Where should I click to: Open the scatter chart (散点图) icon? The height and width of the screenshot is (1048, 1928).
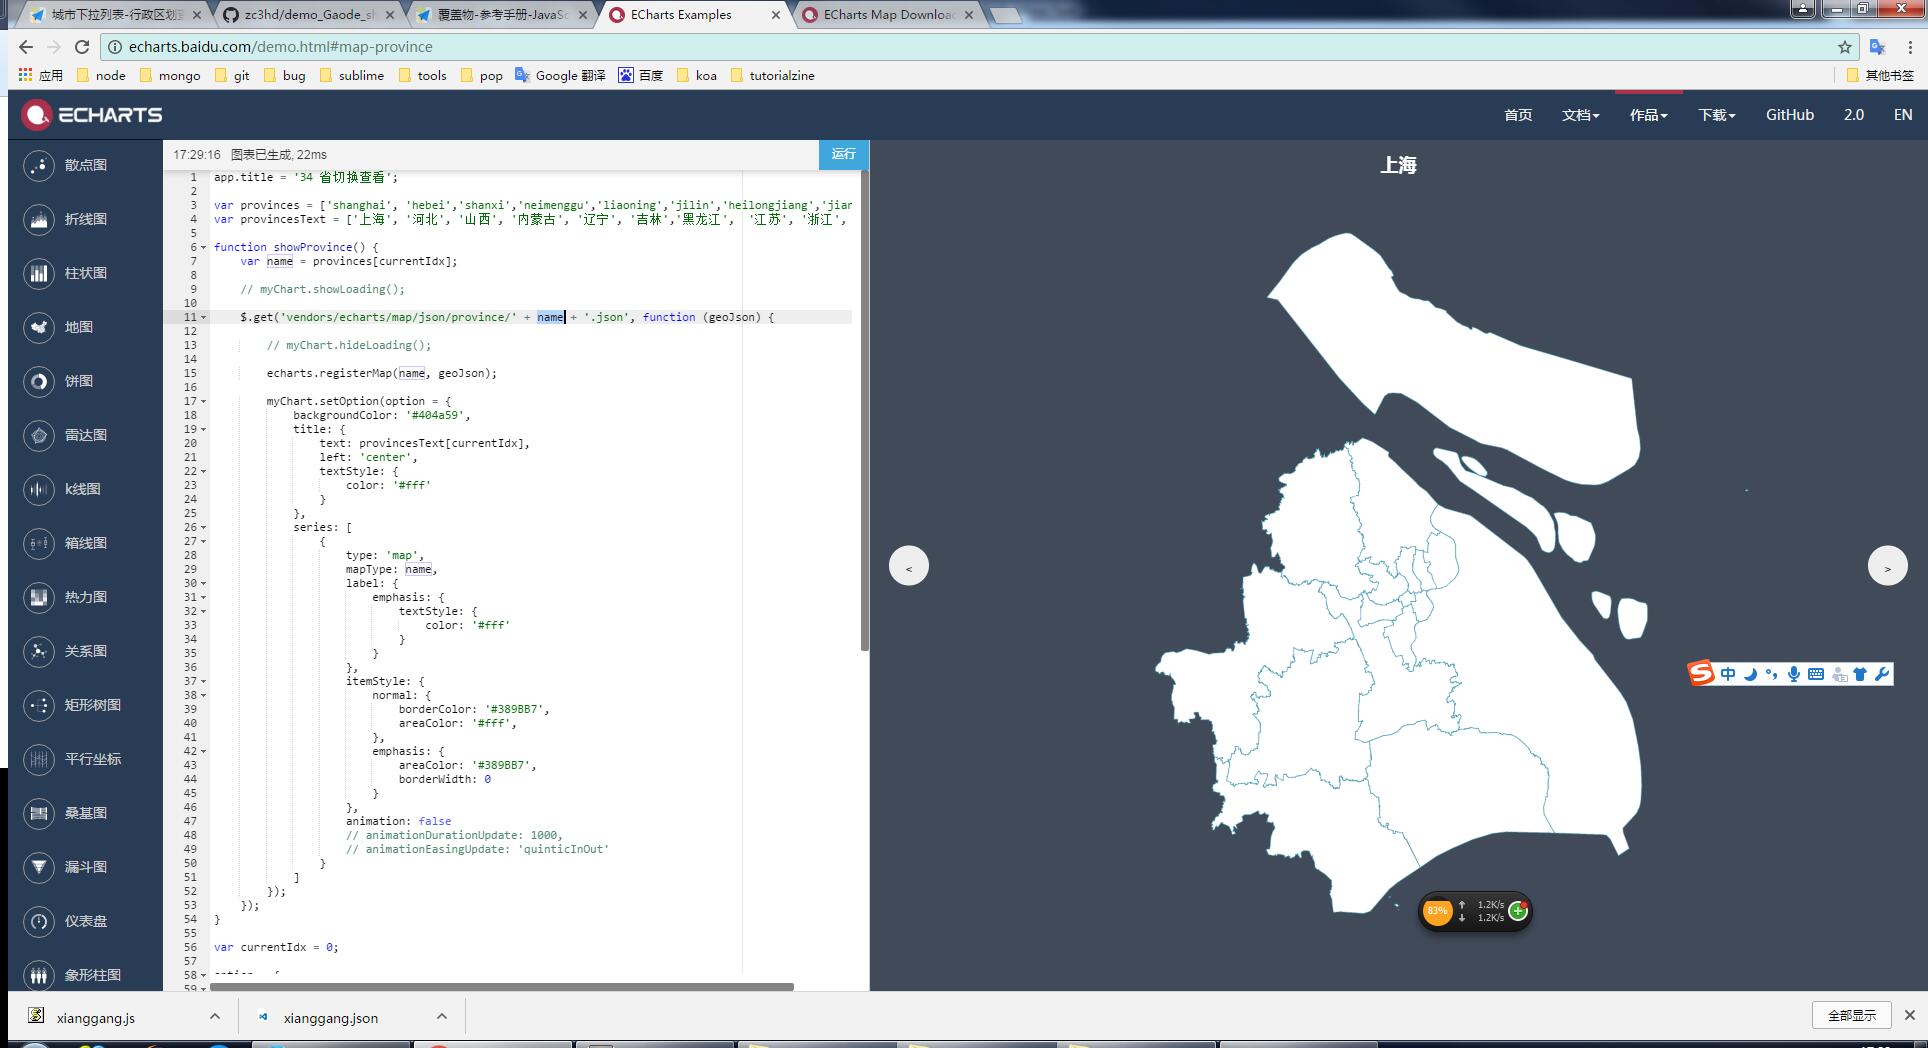pos(39,166)
